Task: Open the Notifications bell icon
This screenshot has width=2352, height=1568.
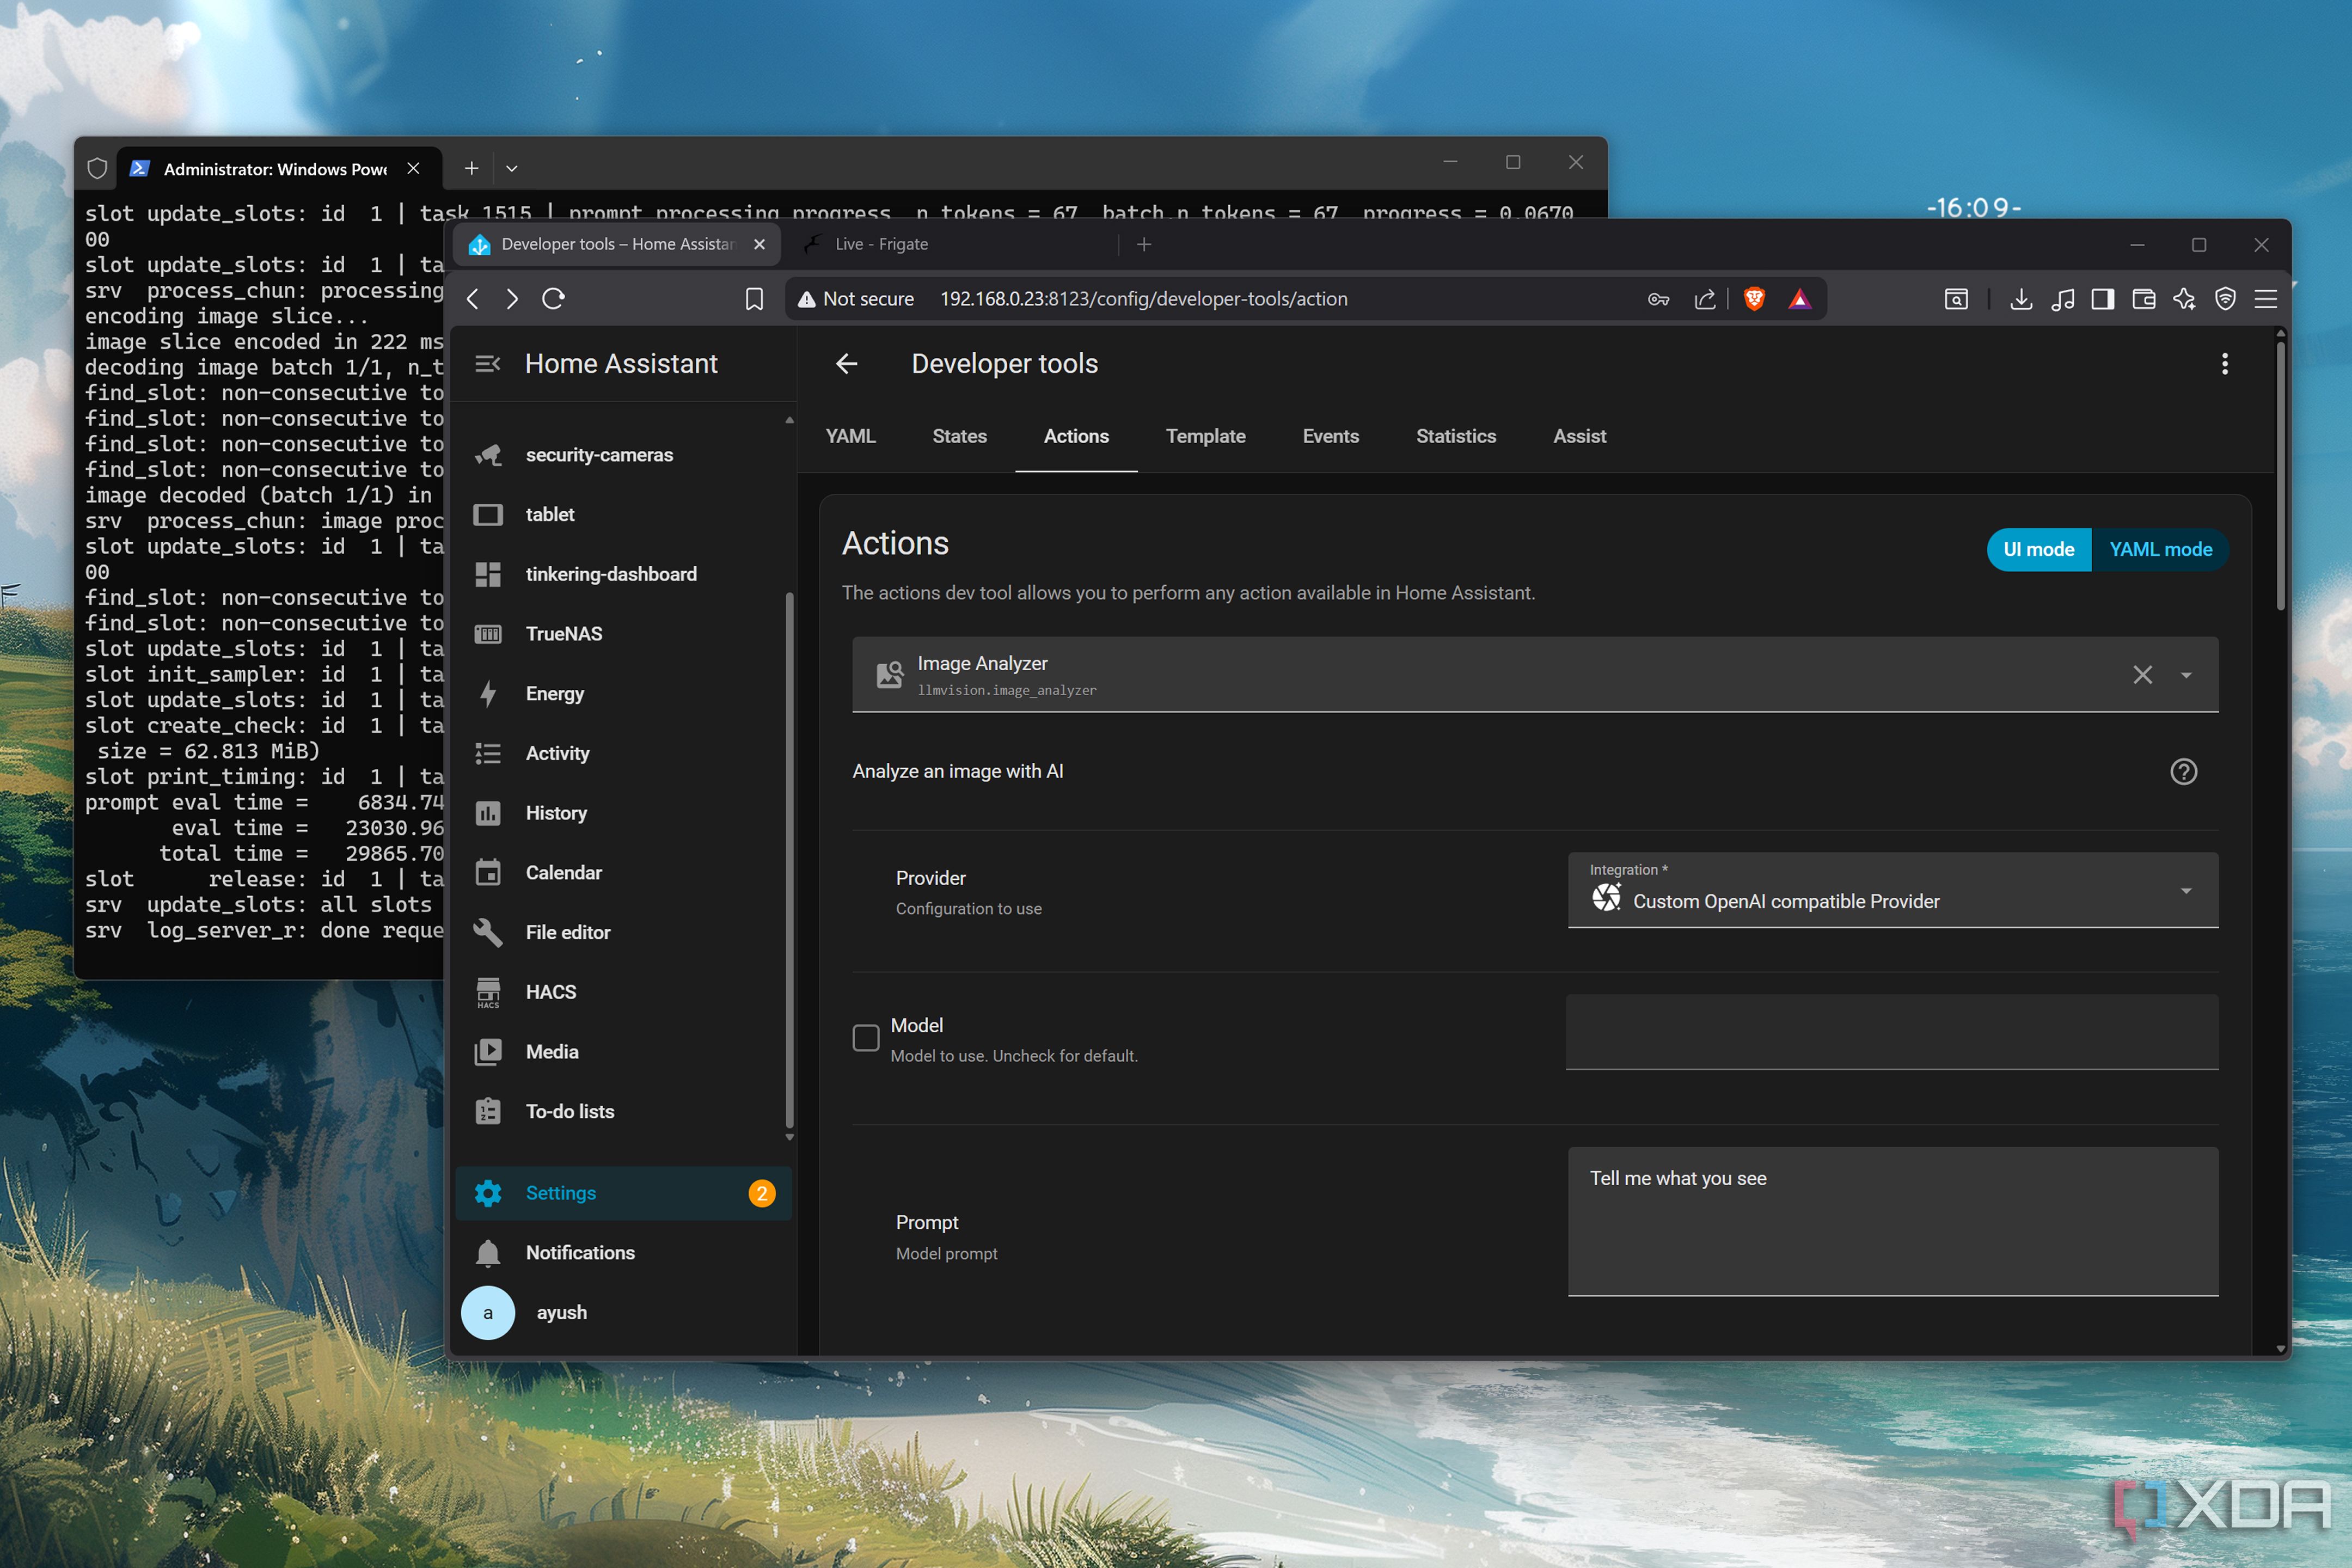Action: (x=488, y=1253)
